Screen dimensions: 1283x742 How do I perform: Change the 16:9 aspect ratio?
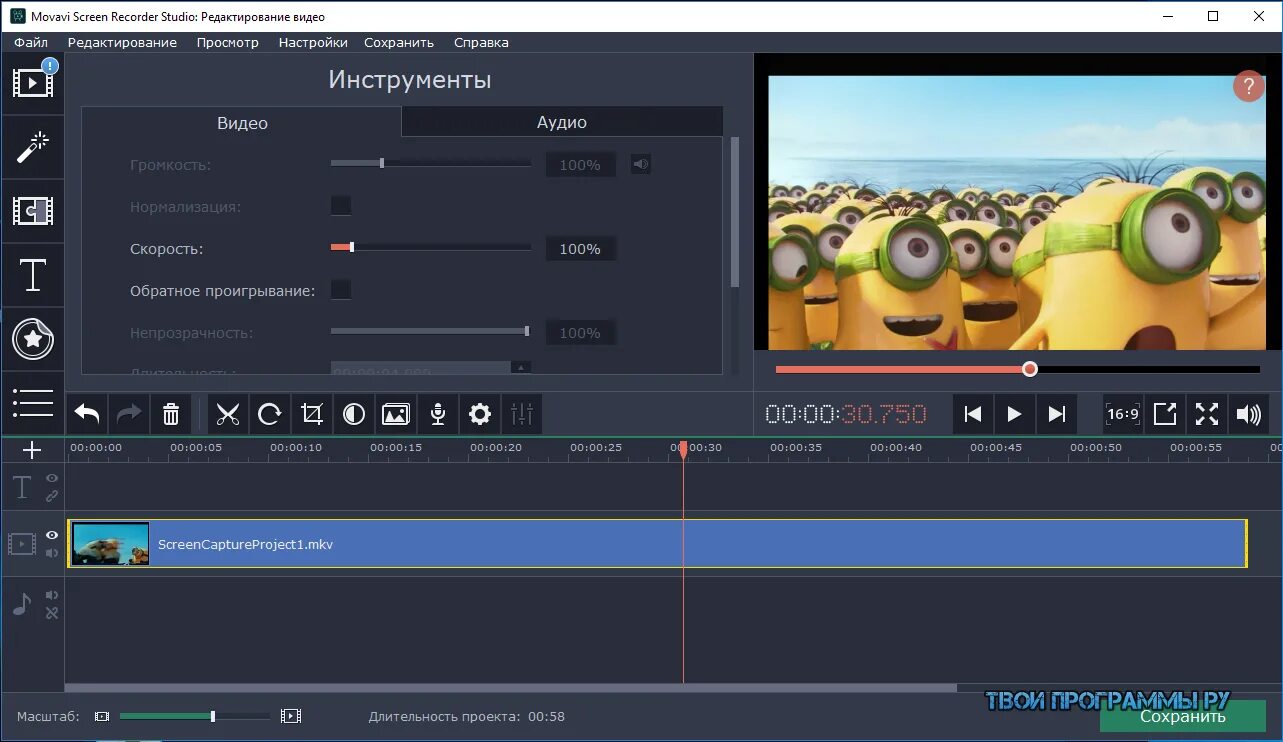pyautogui.click(x=1123, y=414)
